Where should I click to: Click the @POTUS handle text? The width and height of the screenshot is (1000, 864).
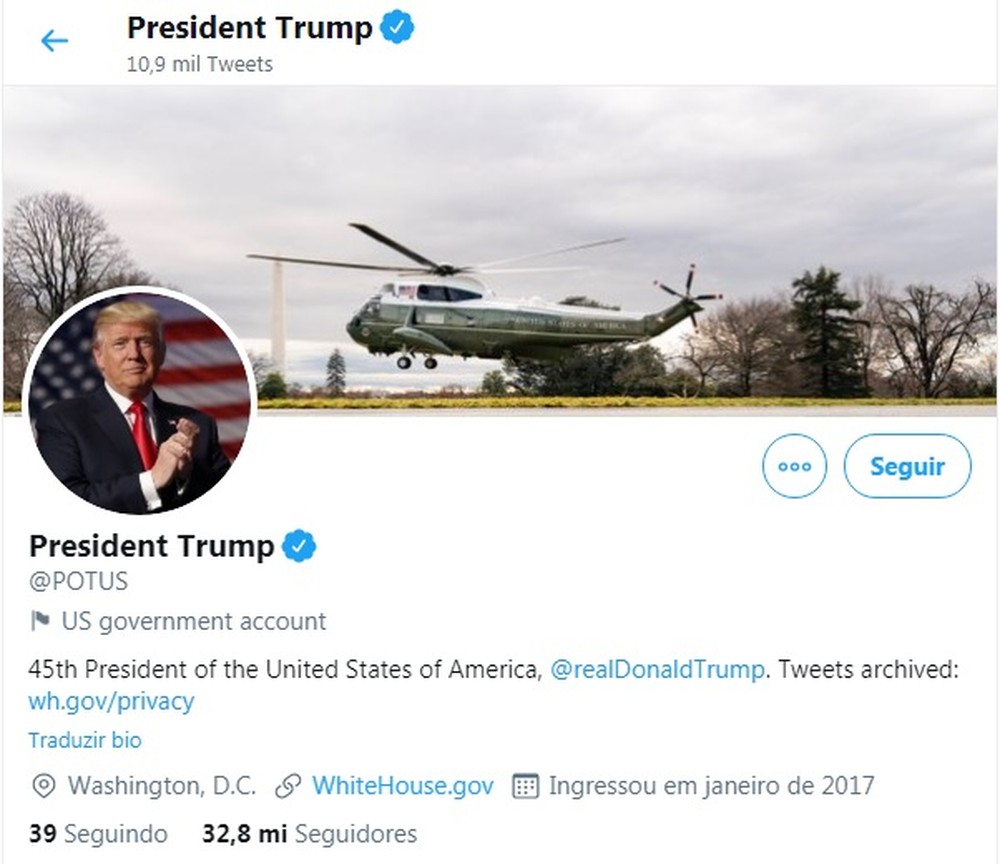[x=78, y=581]
